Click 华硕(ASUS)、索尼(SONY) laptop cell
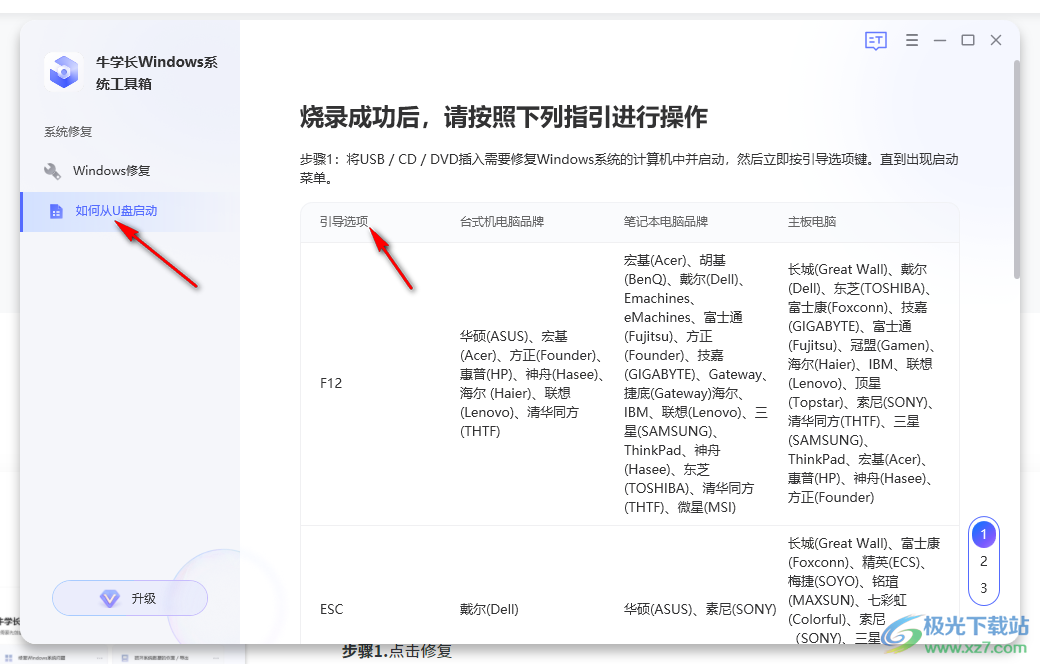This screenshot has width=1040, height=664. tap(700, 609)
